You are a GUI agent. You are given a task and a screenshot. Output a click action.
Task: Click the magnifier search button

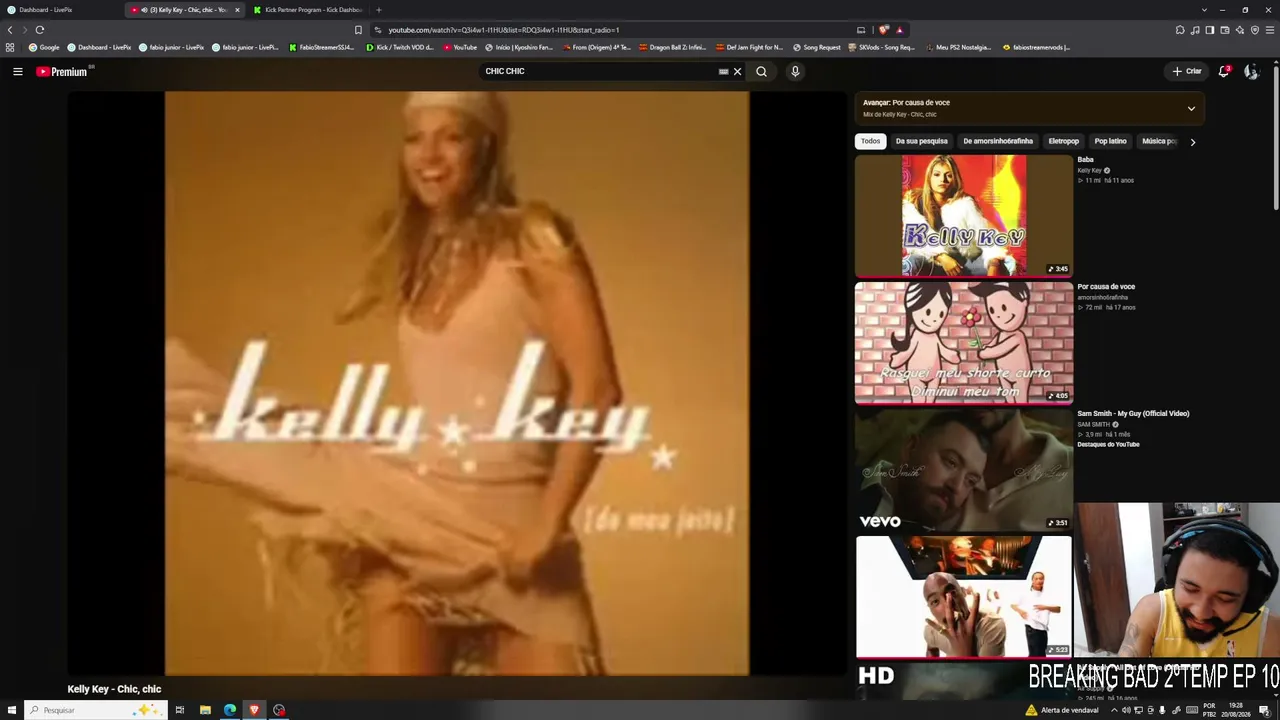pyautogui.click(x=761, y=72)
